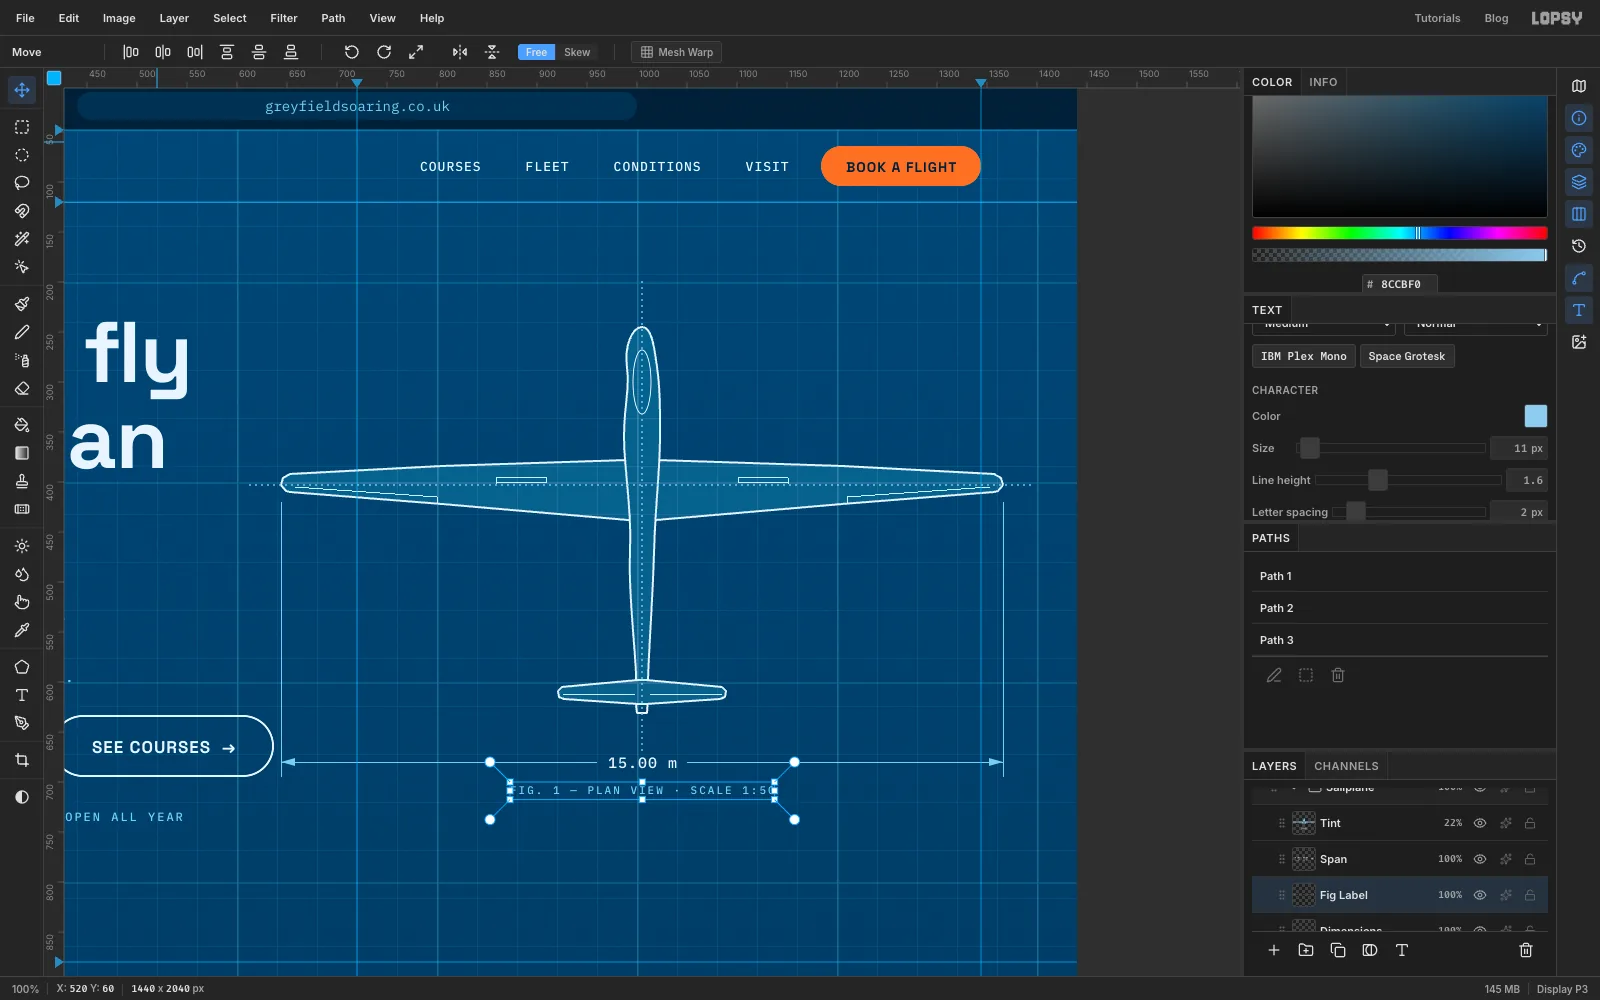Open the history panel icon in sidebar
Screen dimensions: 1600x1000
pos(1579,246)
